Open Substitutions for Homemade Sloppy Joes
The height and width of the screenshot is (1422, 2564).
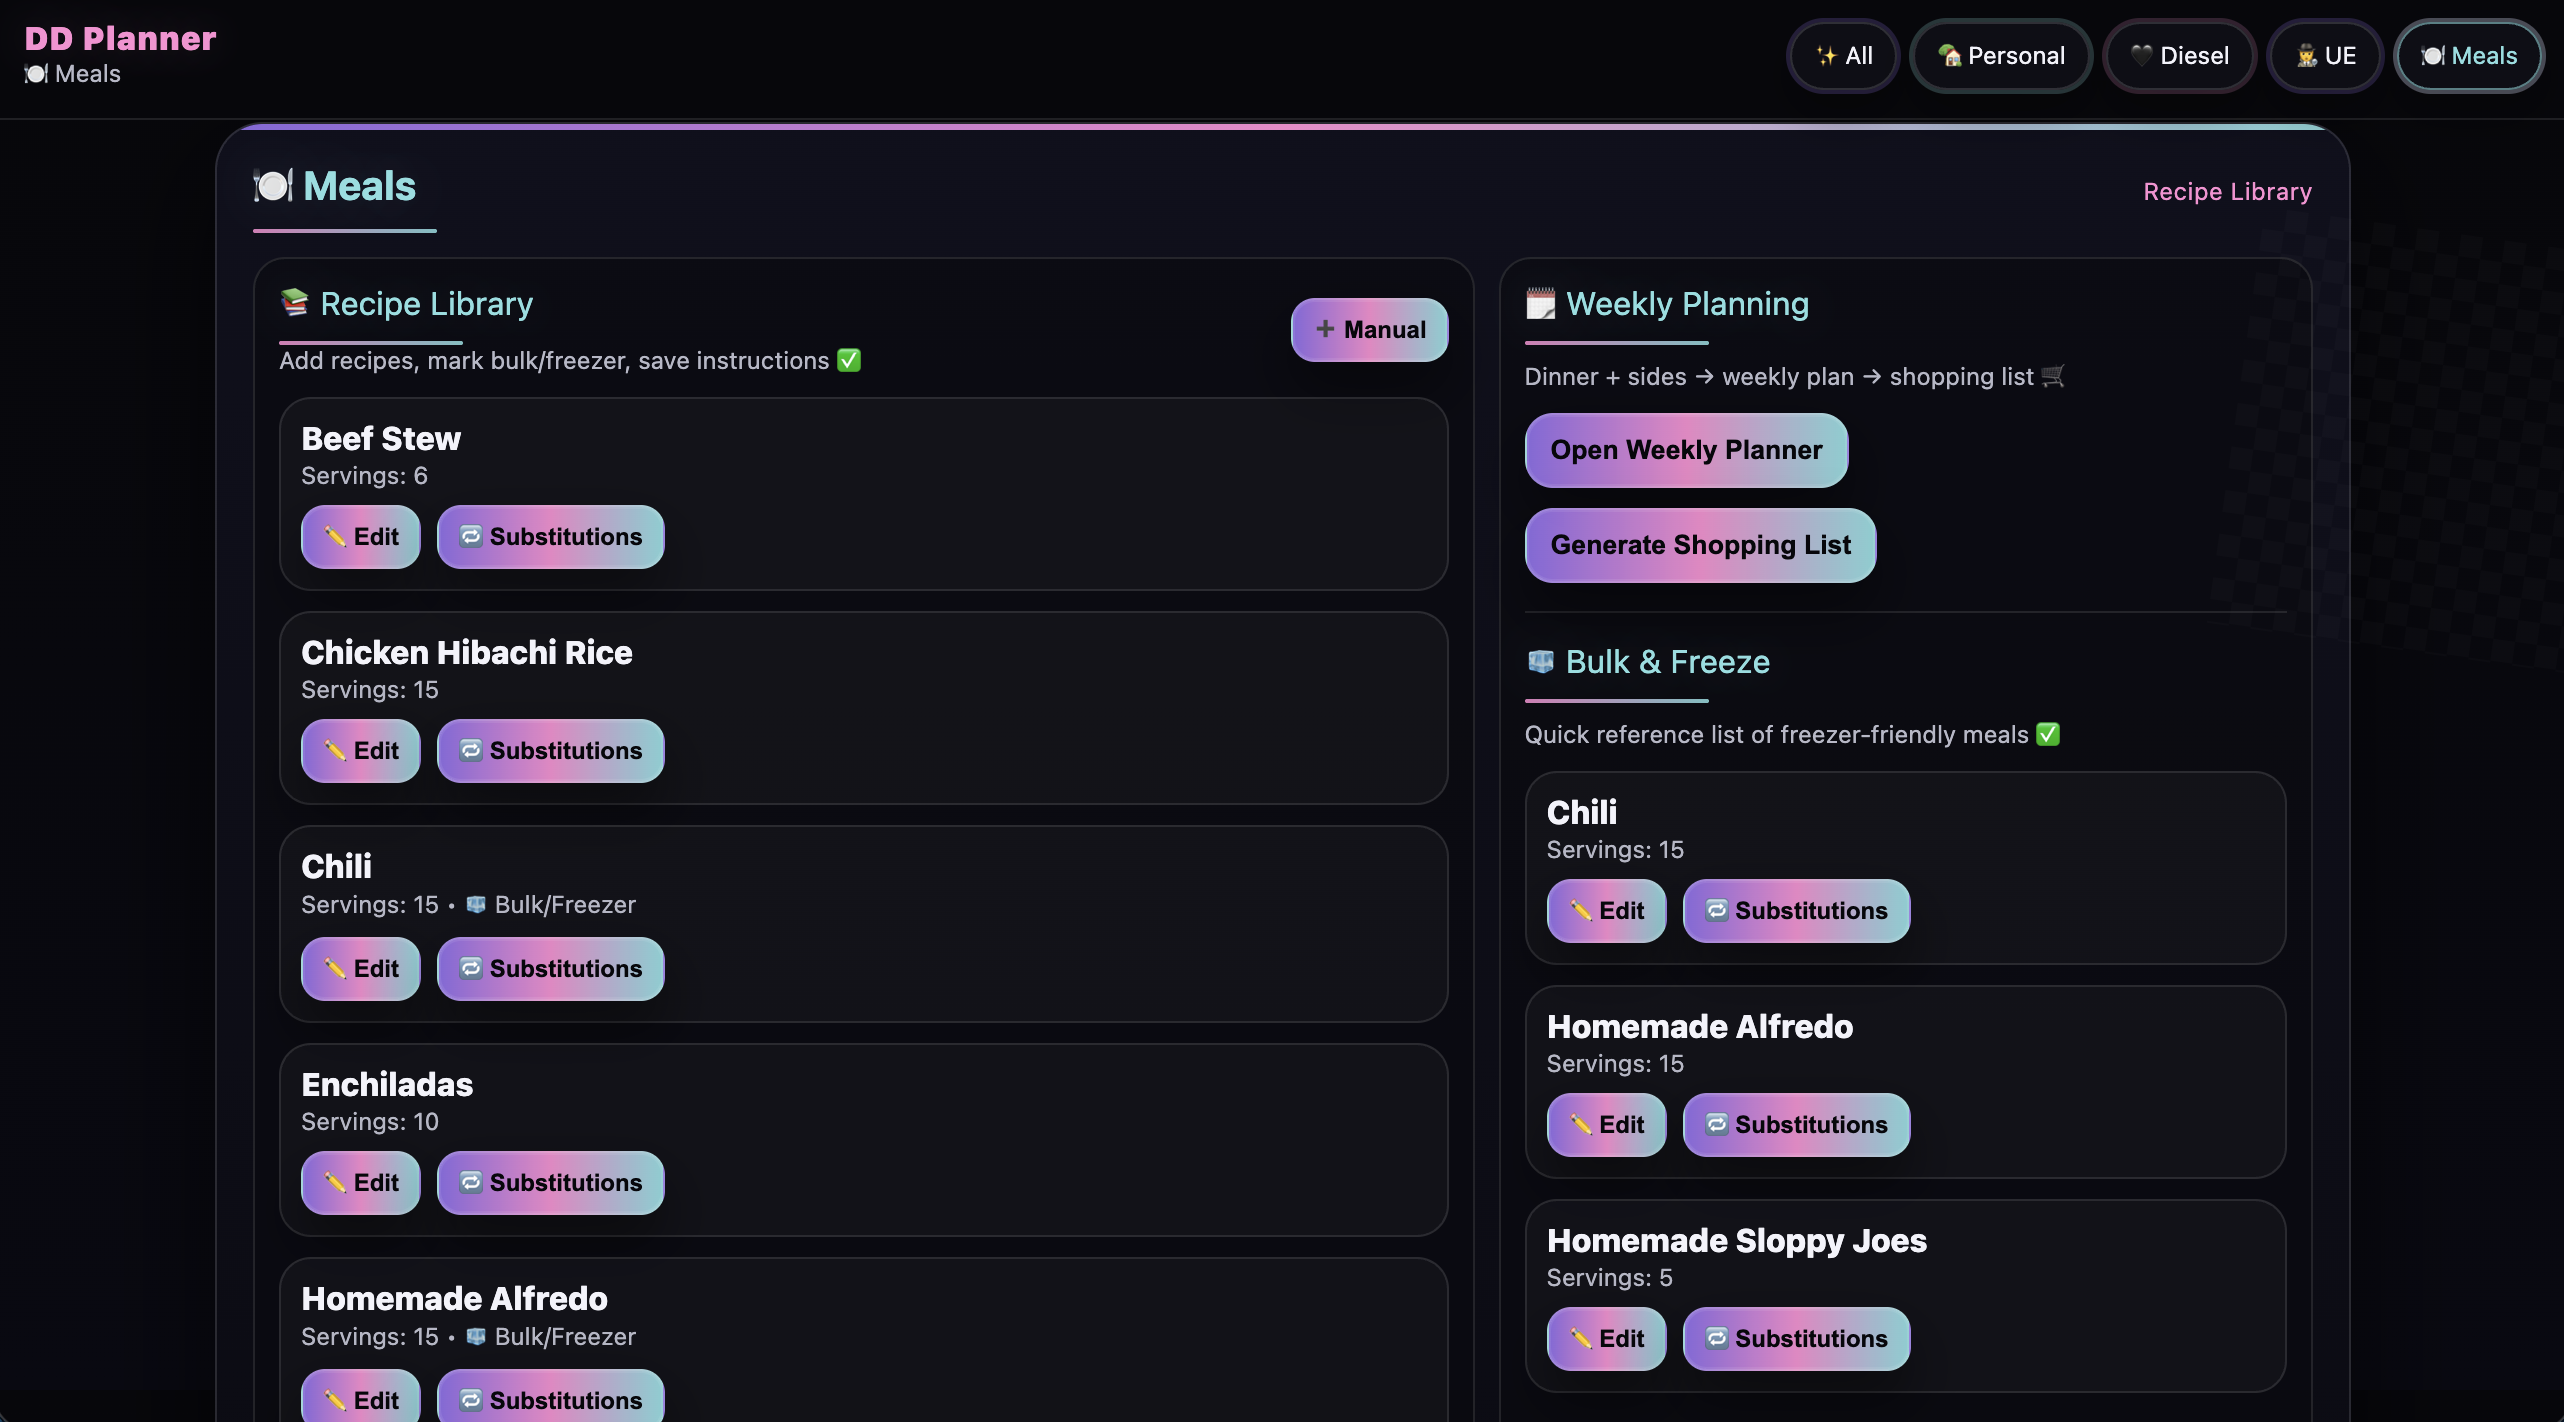coord(1796,1339)
